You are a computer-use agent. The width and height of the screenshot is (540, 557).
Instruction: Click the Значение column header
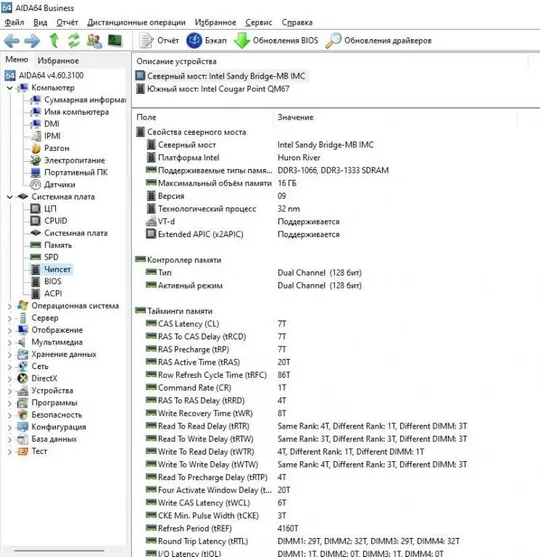click(x=296, y=117)
